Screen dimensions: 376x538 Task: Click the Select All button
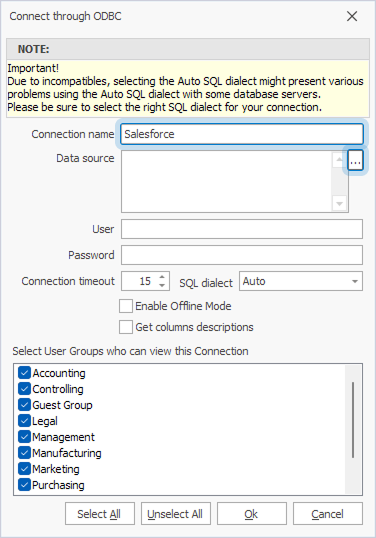click(x=100, y=514)
